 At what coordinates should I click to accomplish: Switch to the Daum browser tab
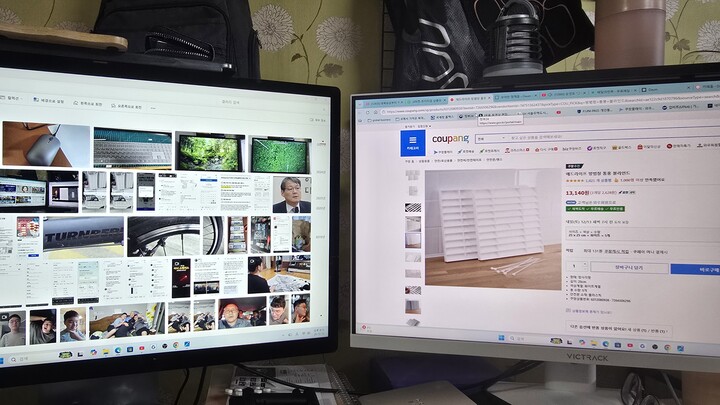[663, 90]
